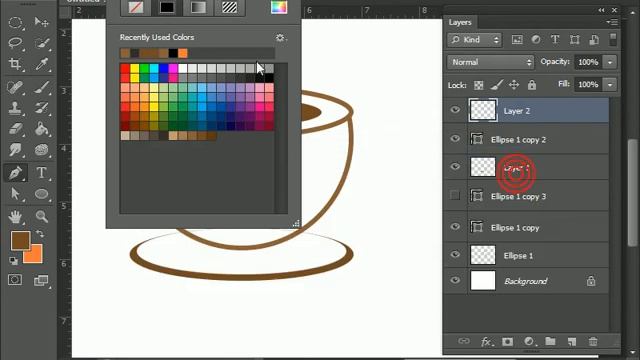Switch to the Layers tab
Image resolution: width=640 pixels, height=360 pixels.
460,22
